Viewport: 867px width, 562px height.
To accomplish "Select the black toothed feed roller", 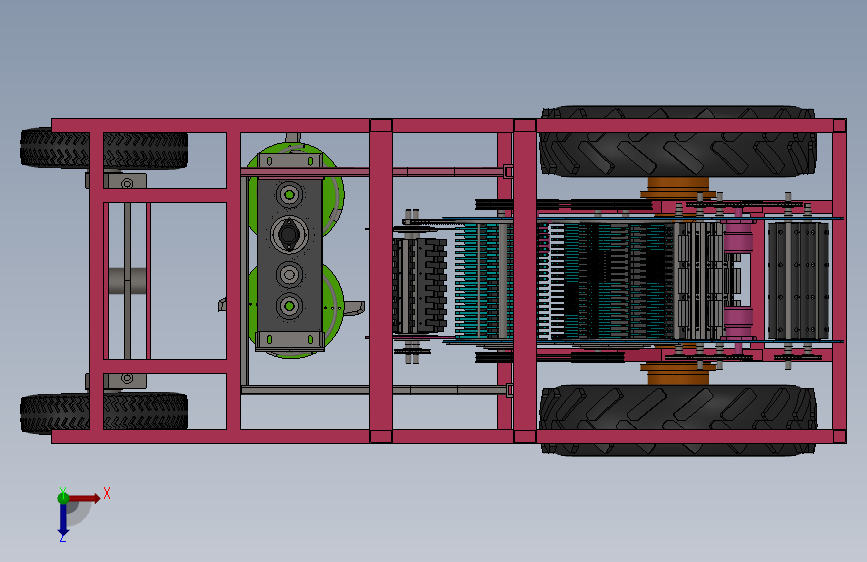I will coord(420,286).
